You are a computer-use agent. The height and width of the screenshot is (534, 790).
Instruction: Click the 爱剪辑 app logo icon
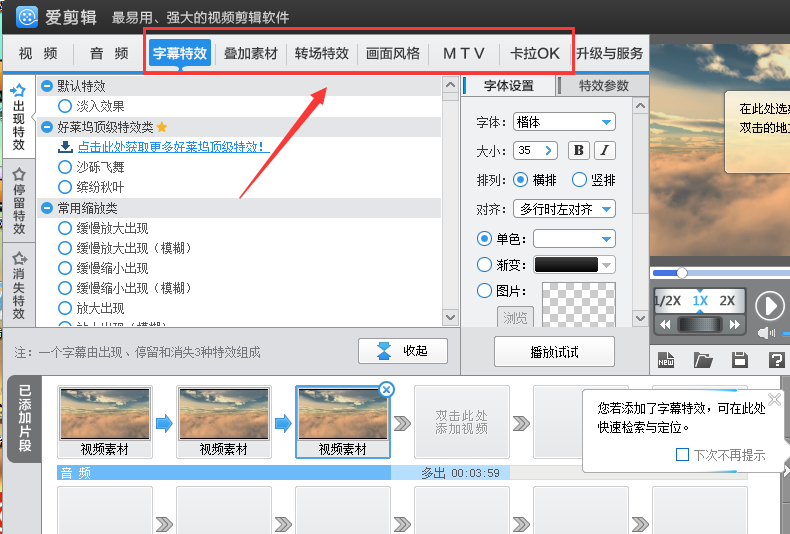coord(27,17)
